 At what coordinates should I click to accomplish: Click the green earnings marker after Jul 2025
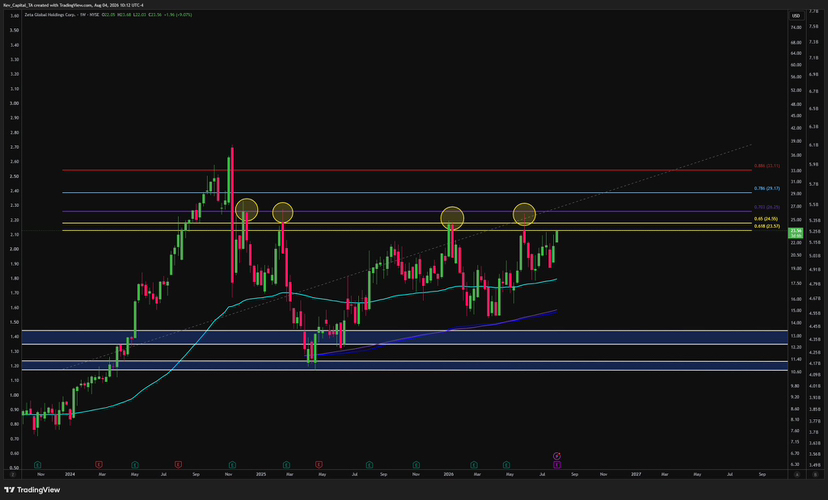click(x=370, y=465)
